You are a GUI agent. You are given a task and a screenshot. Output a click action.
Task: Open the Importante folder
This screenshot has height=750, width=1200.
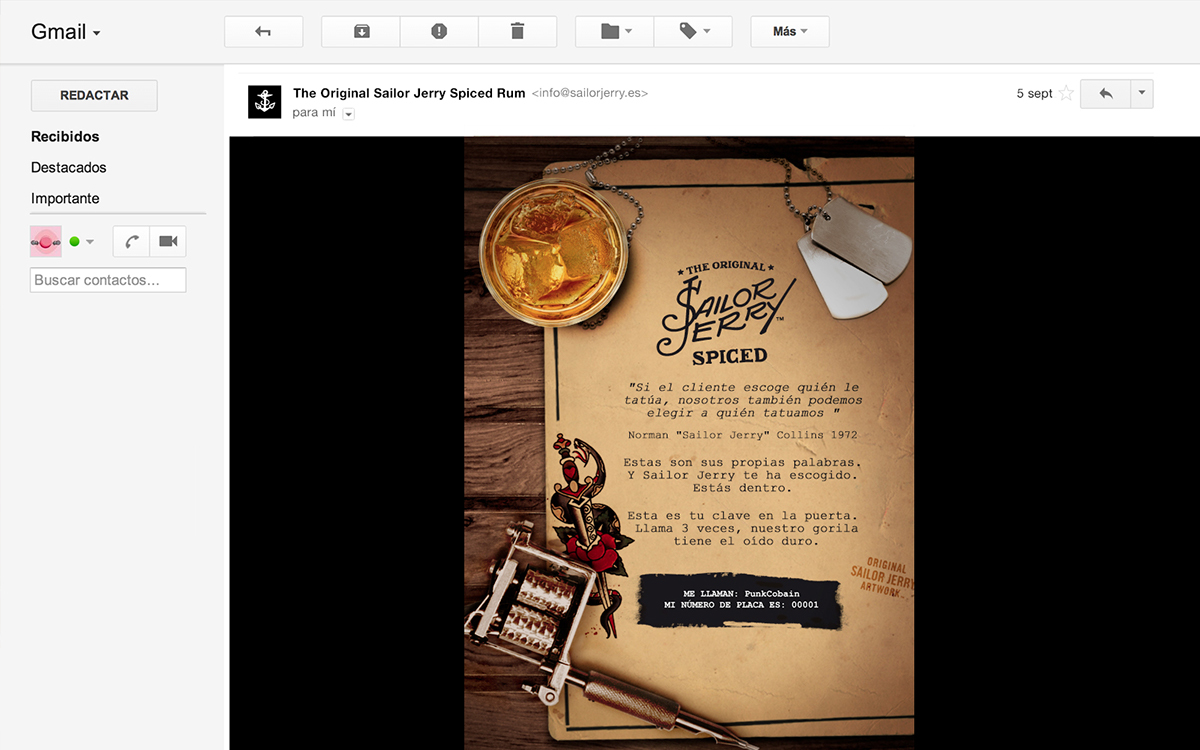tap(65, 199)
